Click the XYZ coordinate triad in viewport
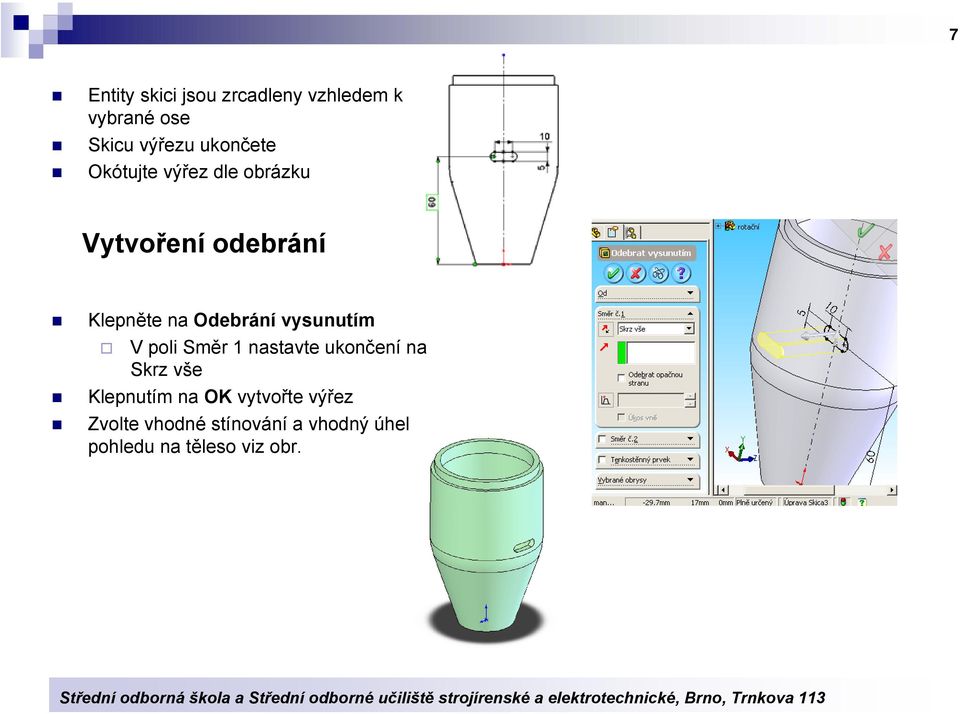The height and width of the screenshot is (714, 960). pos(741,451)
